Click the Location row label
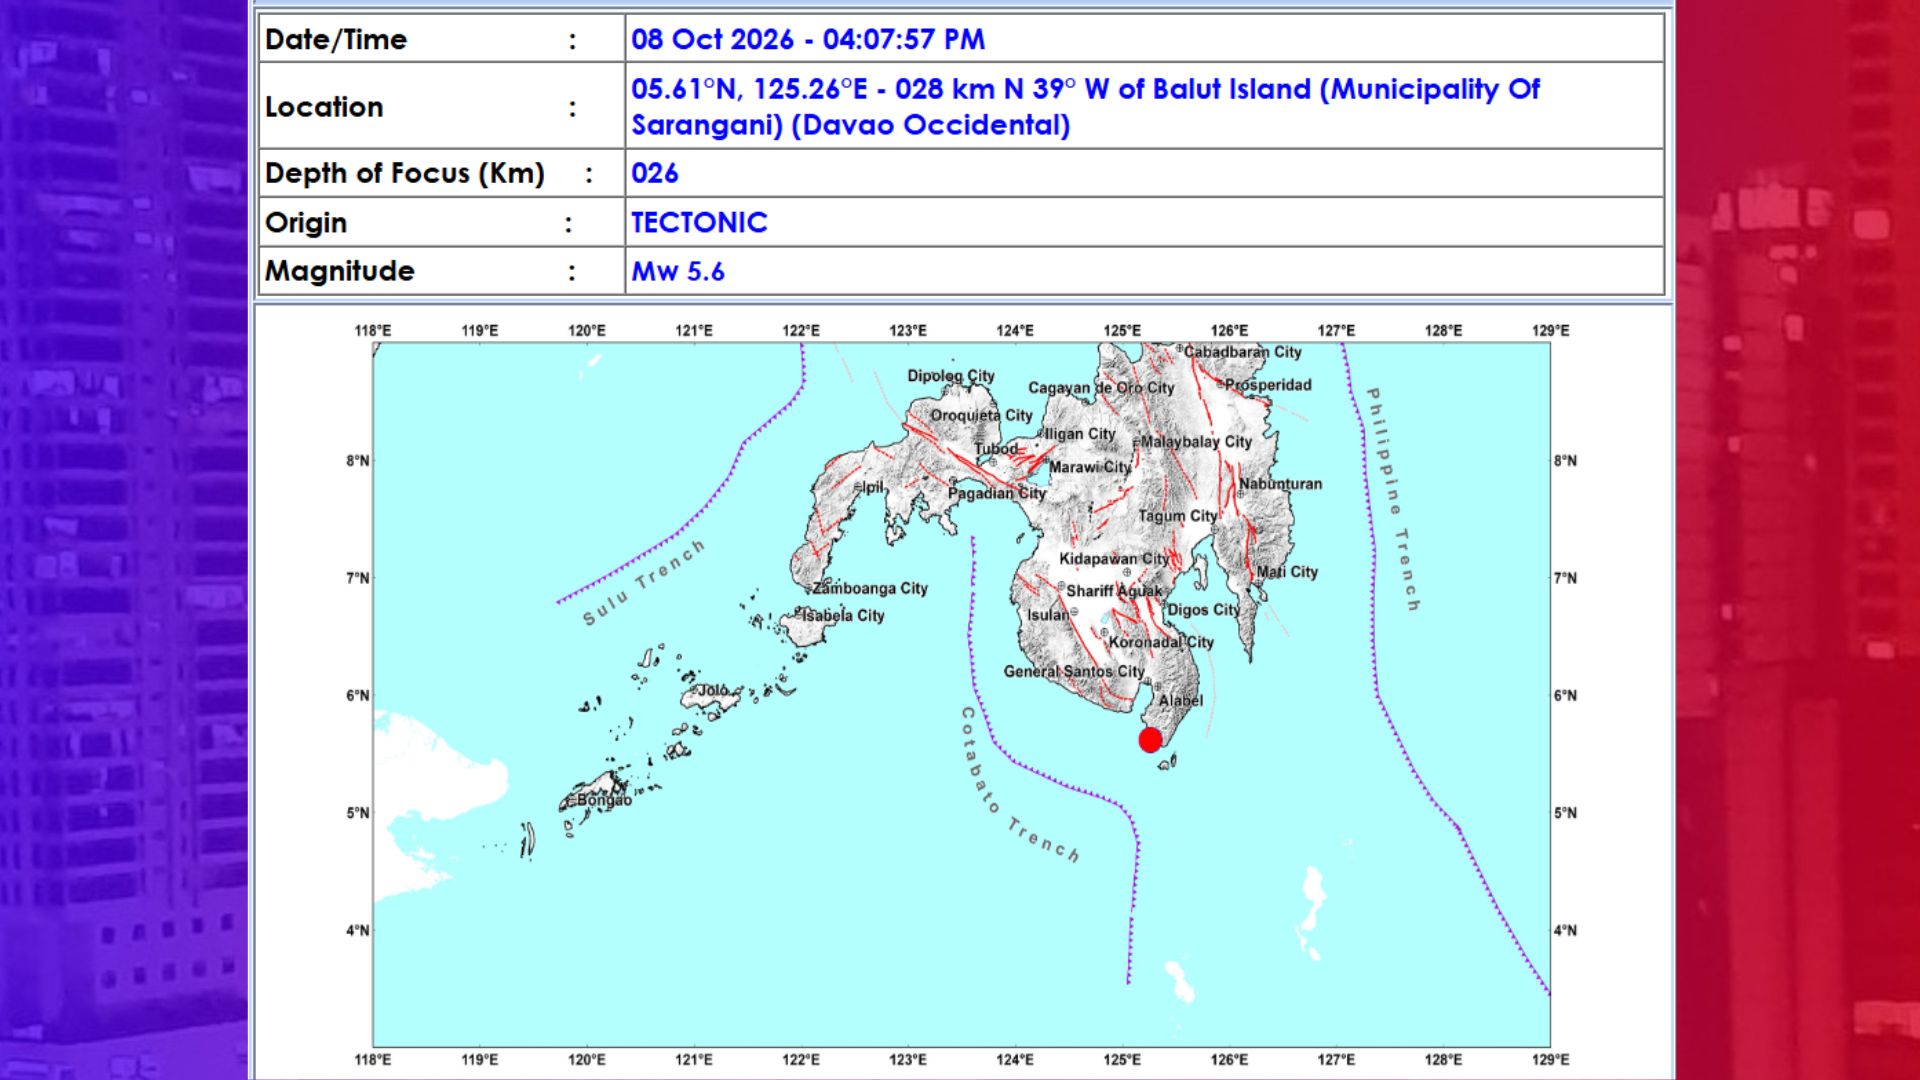The width and height of the screenshot is (1920, 1080). pyautogui.click(x=324, y=107)
